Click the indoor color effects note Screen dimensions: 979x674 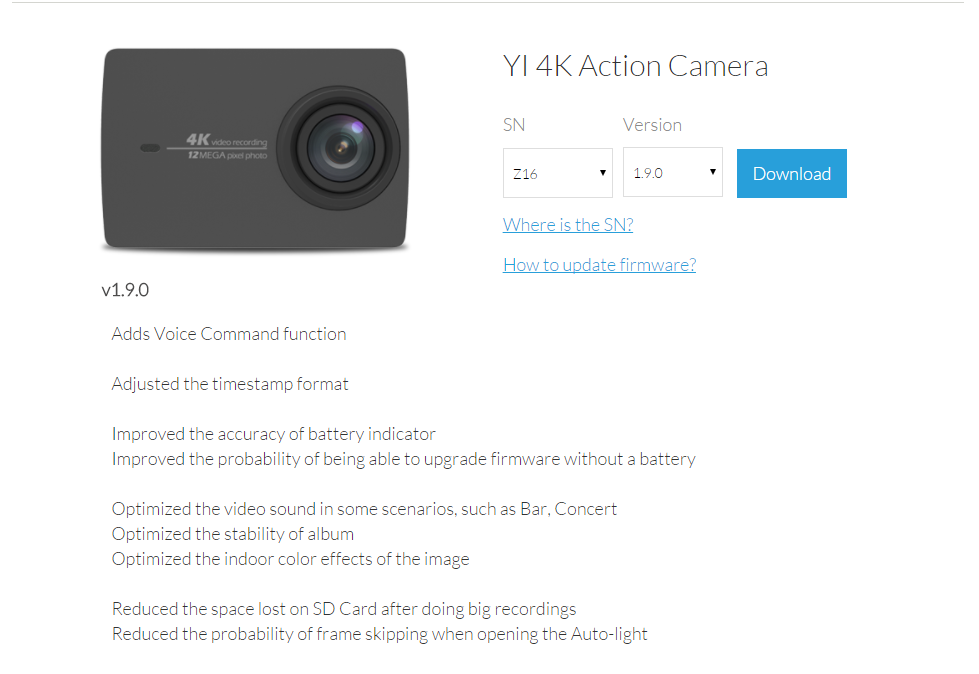(290, 559)
